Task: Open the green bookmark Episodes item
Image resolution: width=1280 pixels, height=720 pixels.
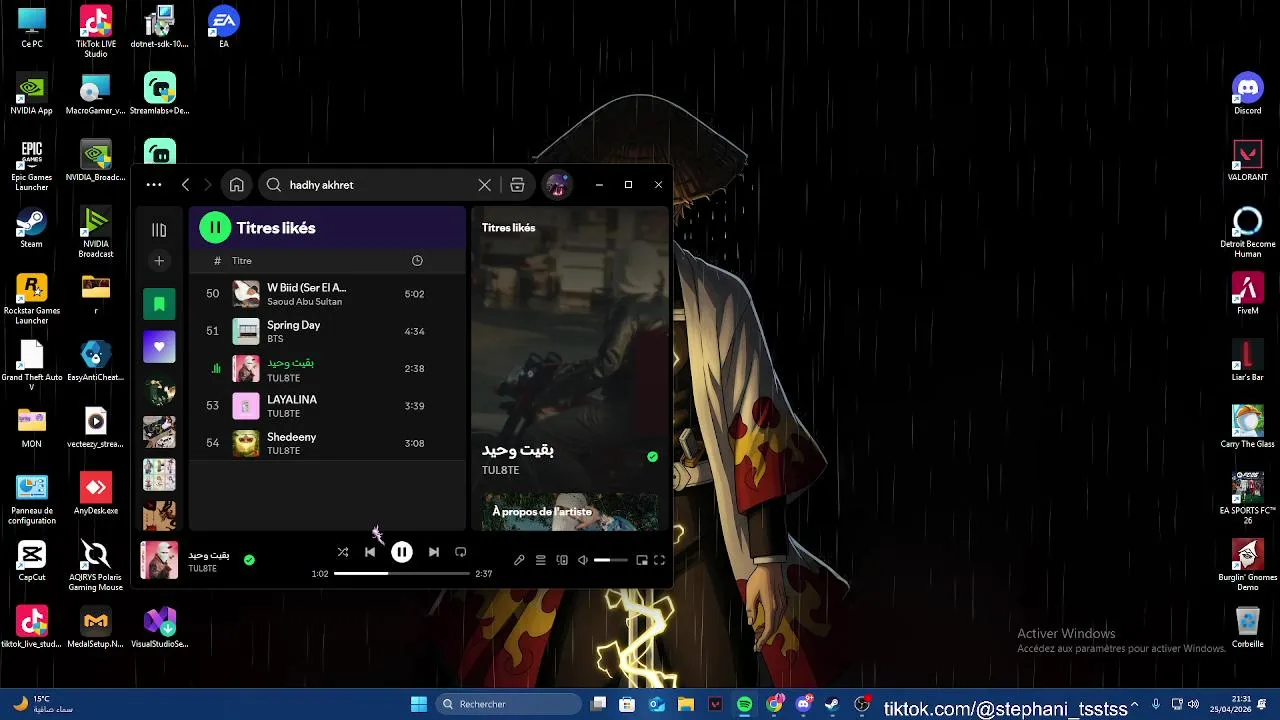Action: [x=159, y=304]
